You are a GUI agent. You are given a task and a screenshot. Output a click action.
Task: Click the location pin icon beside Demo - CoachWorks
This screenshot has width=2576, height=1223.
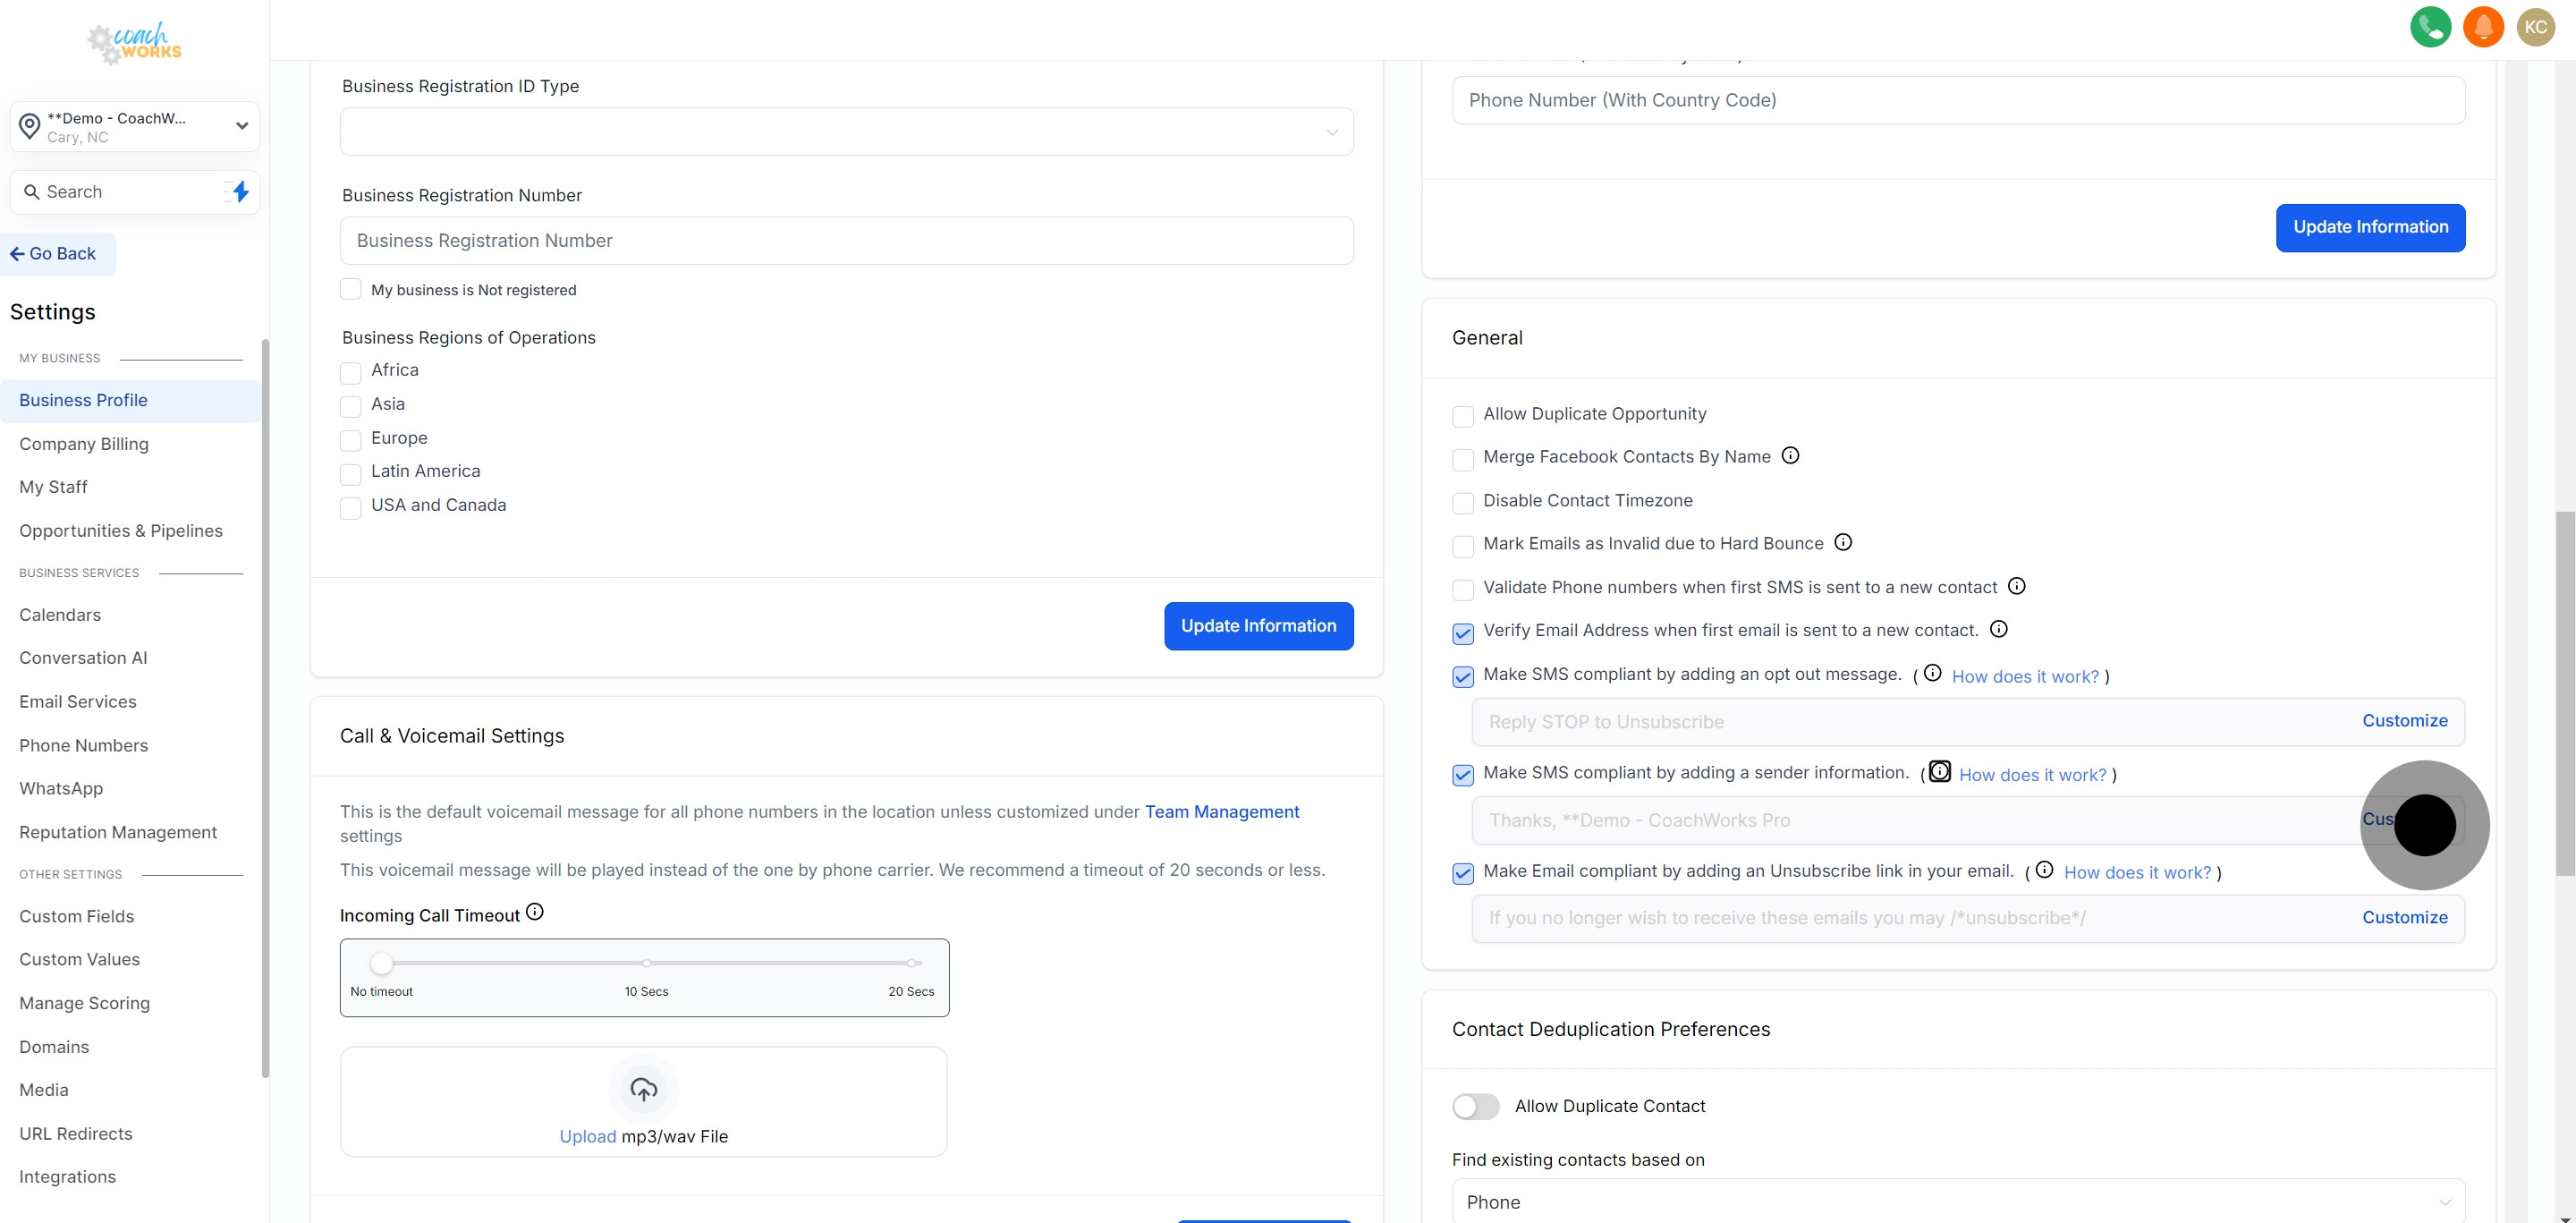[x=29, y=126]
